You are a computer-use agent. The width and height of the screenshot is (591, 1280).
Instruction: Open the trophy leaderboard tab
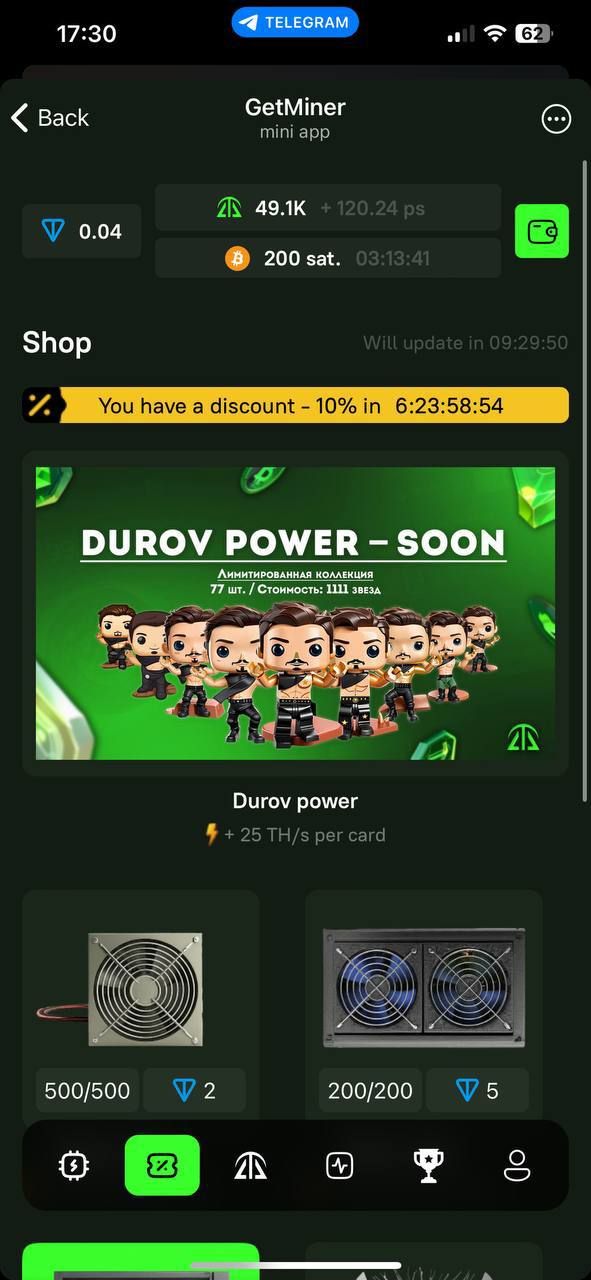pos(428,1165)
